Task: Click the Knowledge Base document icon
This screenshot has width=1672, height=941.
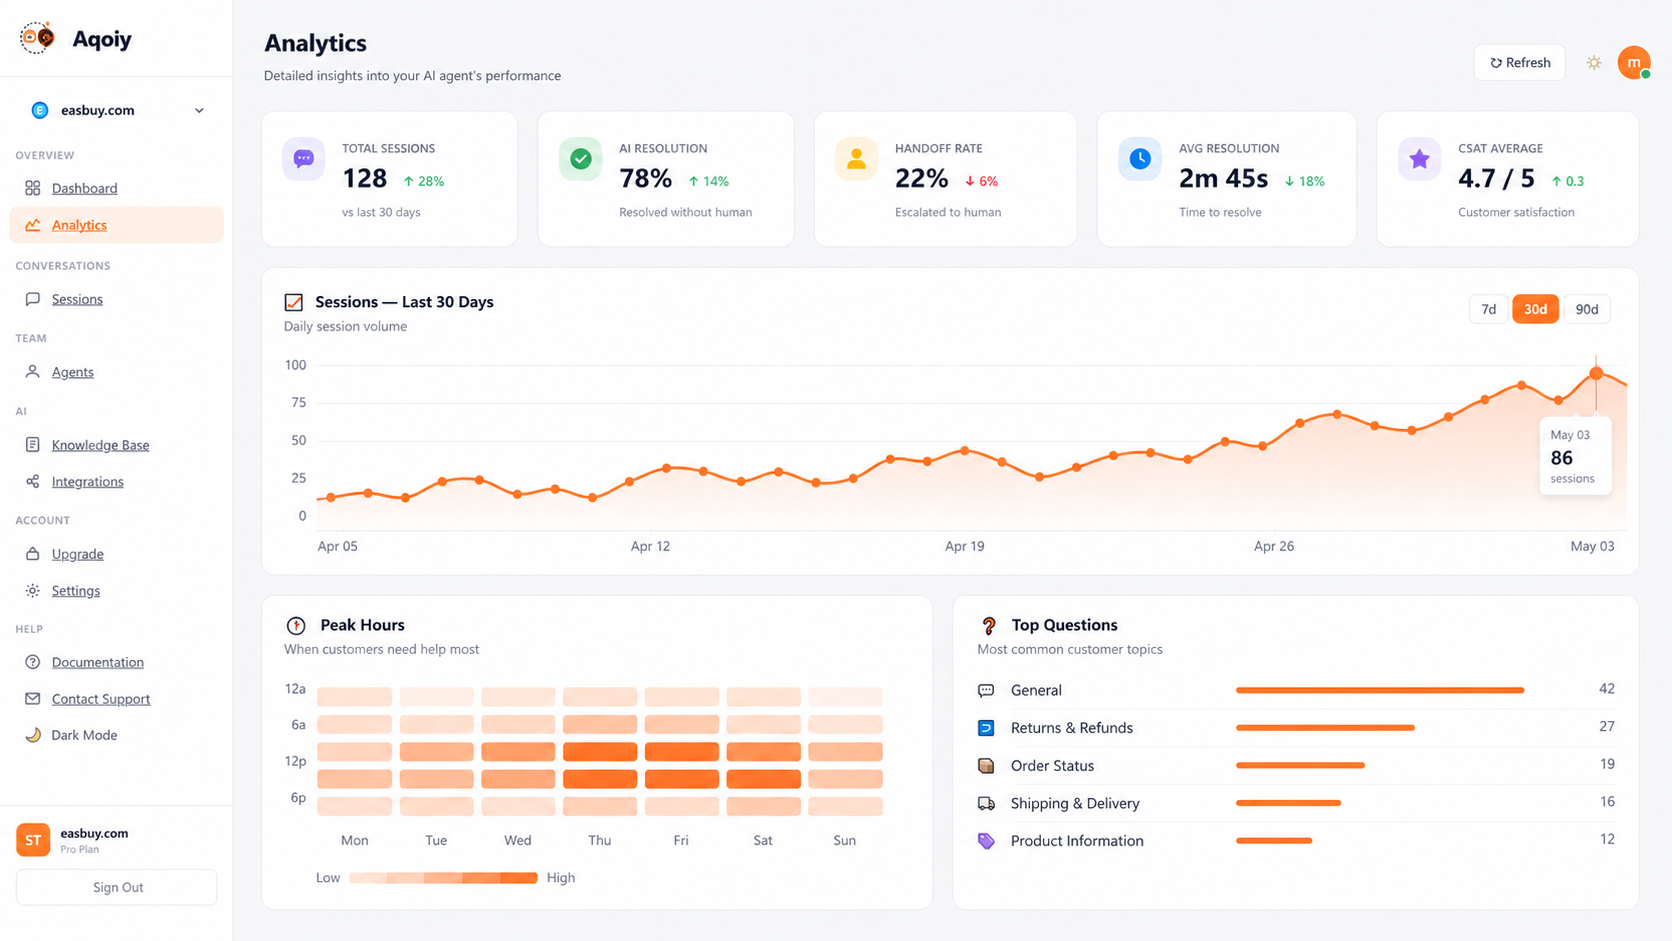Action: [x=33, y=445]
